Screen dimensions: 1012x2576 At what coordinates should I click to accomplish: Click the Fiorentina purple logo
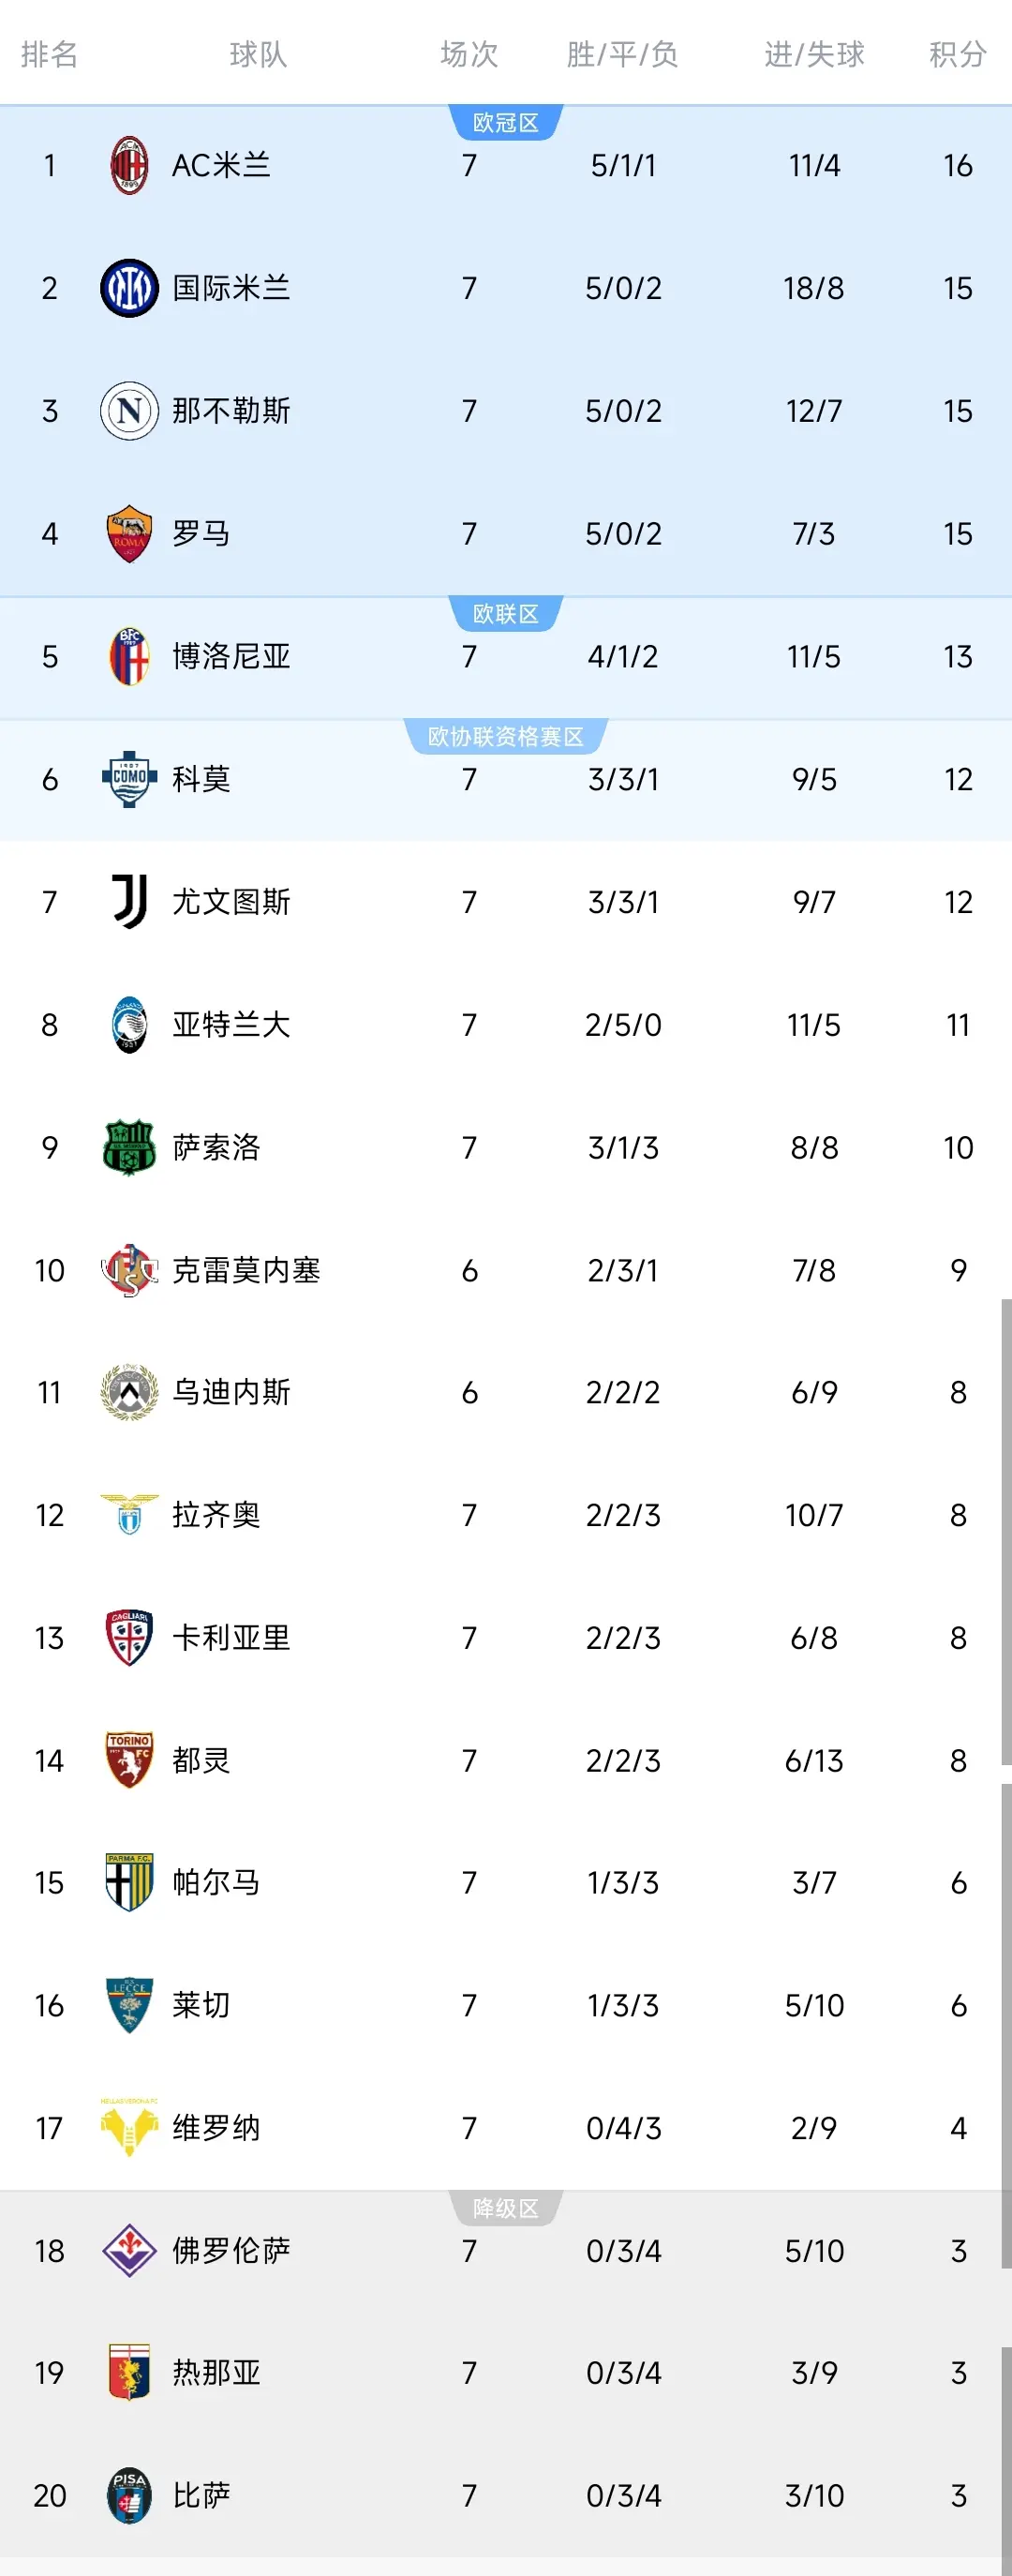tap(129, 2251)
